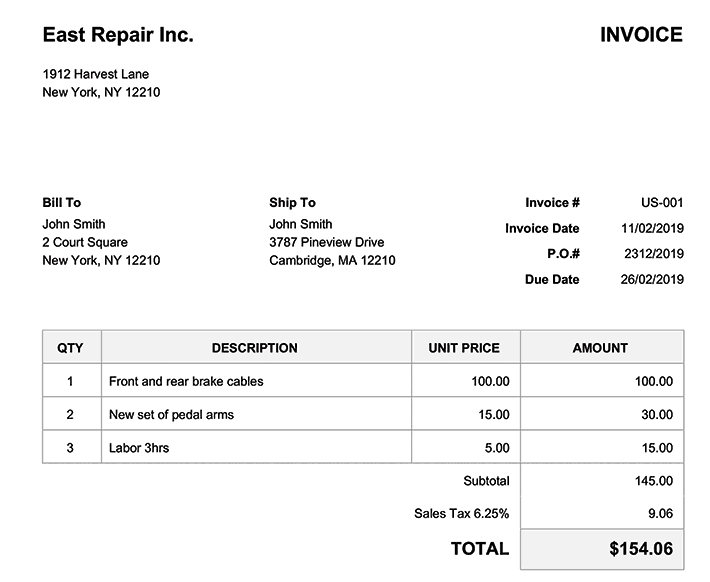
Task: Click the UNIT PRICE column header
Action: click(464, 348)
